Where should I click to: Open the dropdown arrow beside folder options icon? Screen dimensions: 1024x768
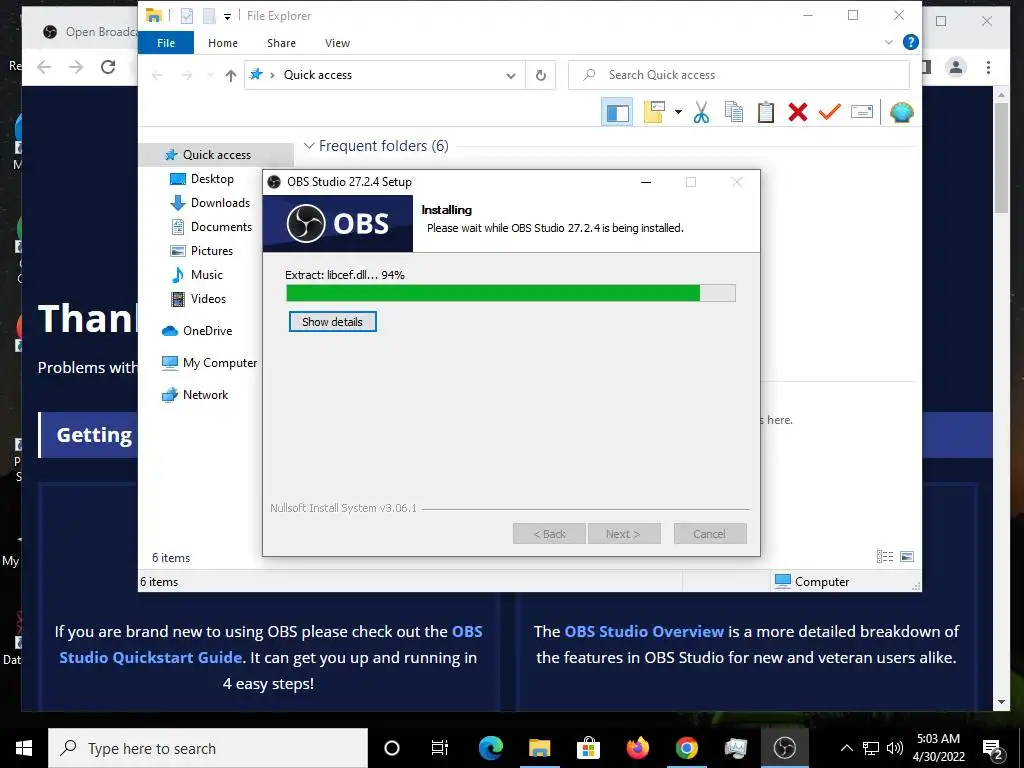click(x=678, y=112)
